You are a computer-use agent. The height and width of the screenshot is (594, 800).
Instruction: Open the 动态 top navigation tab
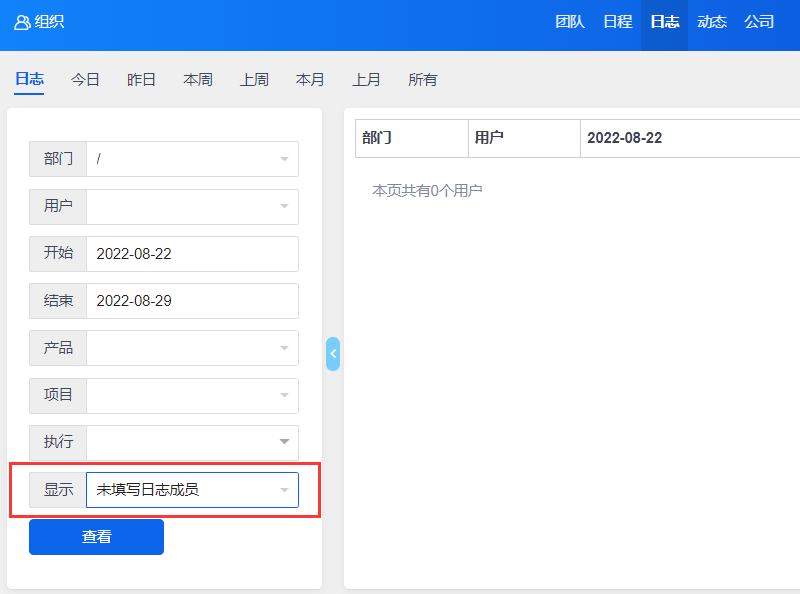pos(711,22)
